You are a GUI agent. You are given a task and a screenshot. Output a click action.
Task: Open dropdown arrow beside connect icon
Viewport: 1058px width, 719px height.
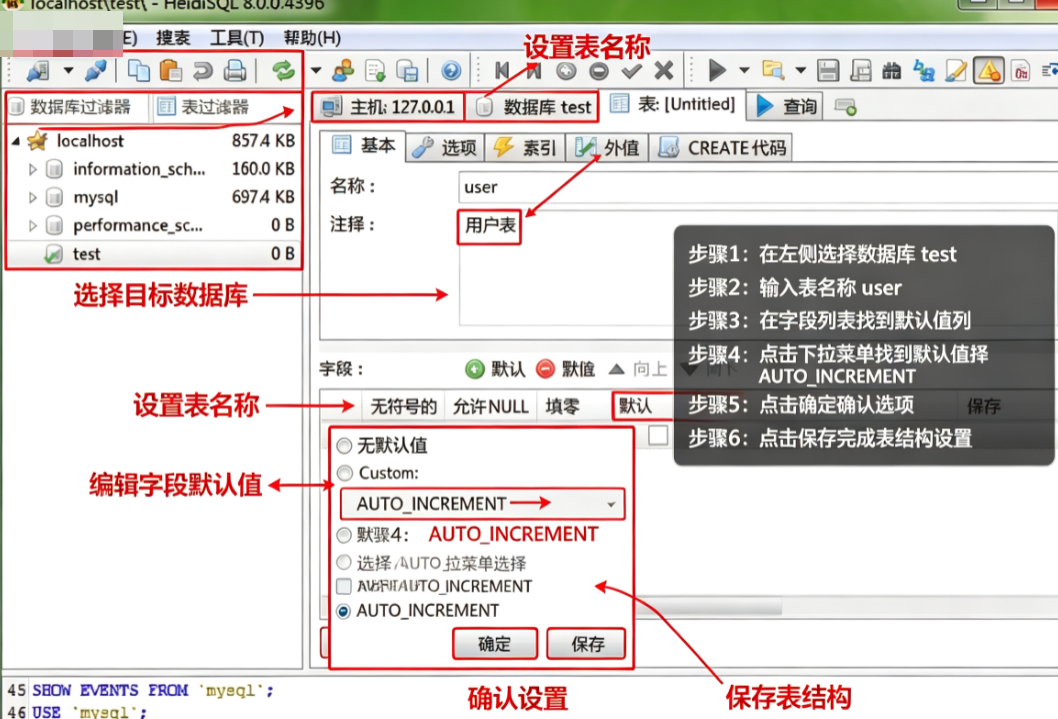click(x=68, y=70)
